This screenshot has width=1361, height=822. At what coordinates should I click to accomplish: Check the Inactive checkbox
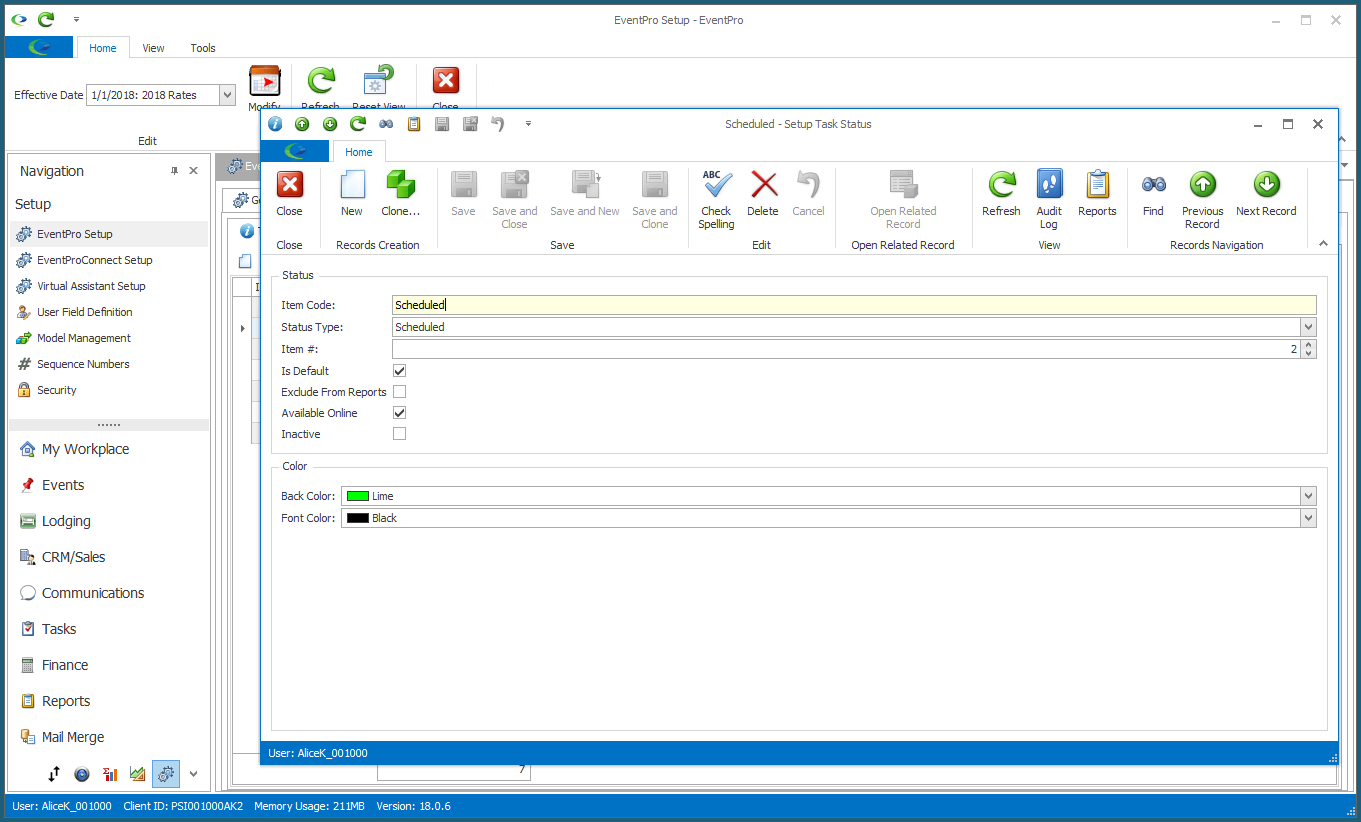click(x=400, y=434)
